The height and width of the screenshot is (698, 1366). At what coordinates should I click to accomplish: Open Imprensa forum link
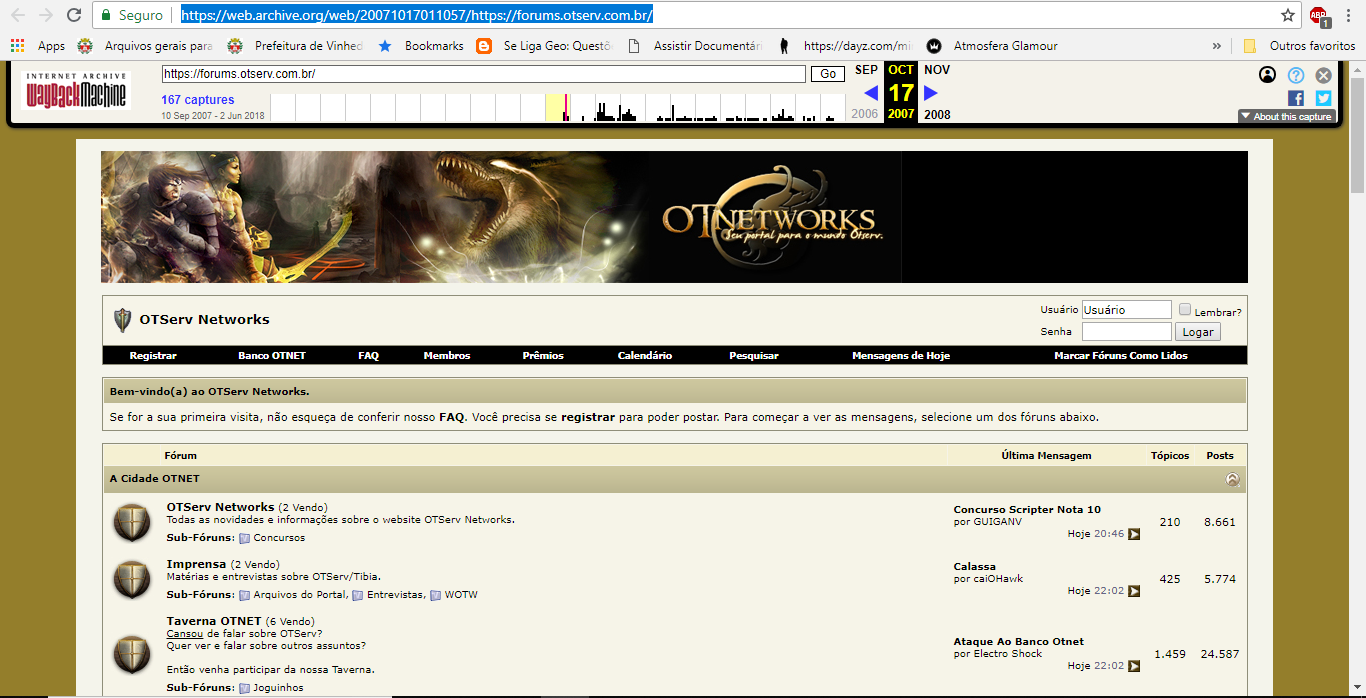coord(196,564)
